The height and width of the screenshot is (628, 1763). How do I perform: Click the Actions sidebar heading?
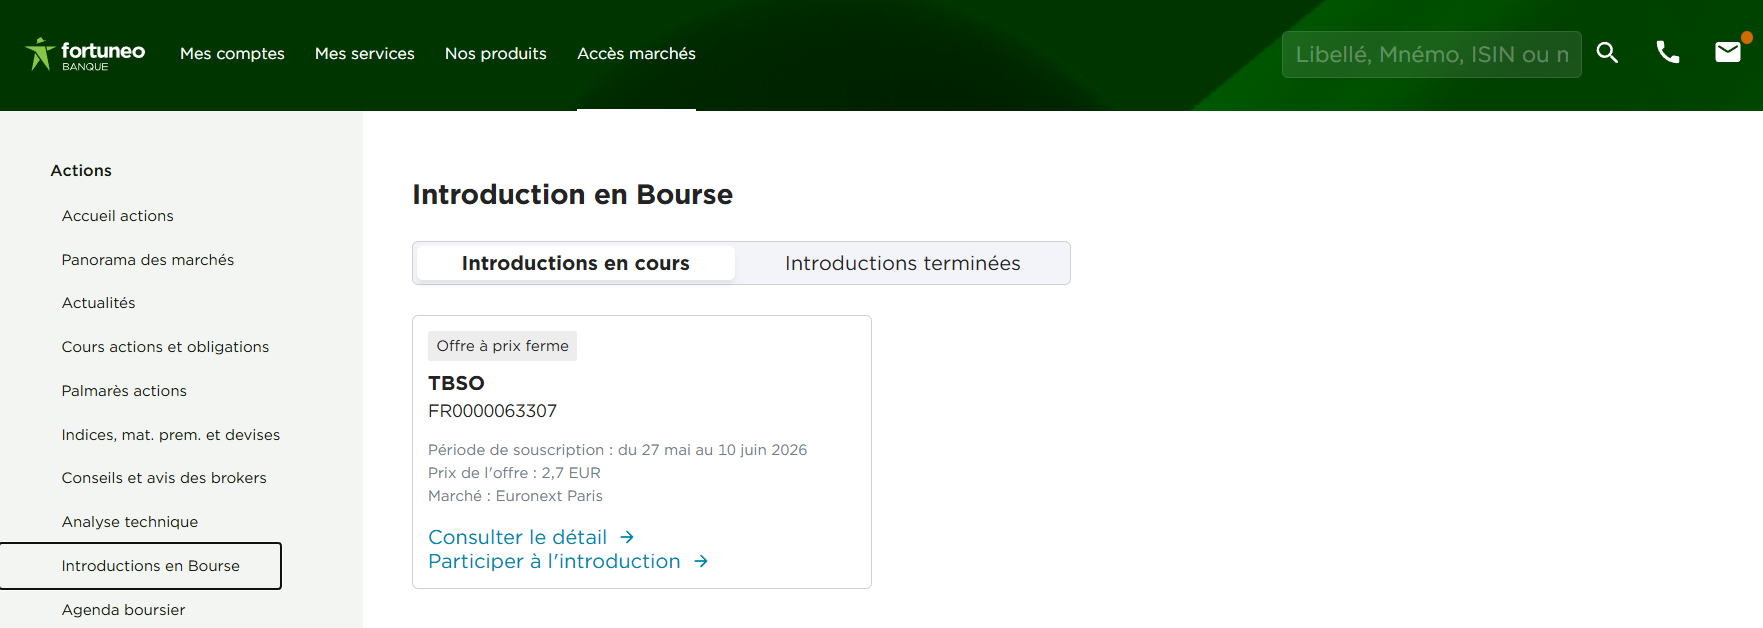81,171
